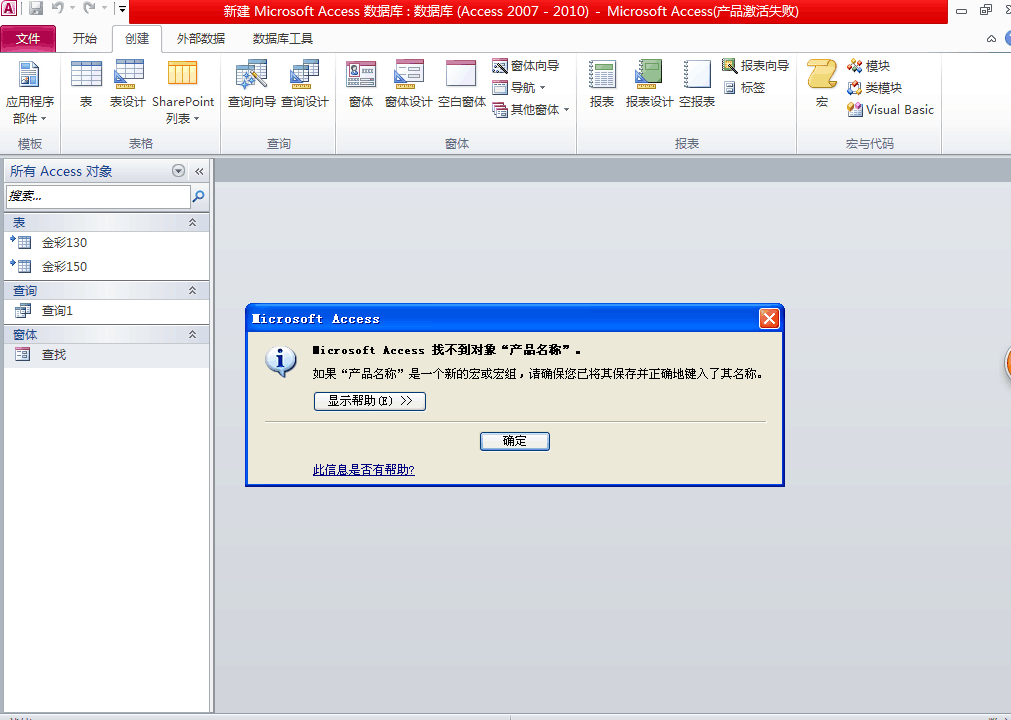Open the Navigation (导航) form dropdown

coord(519,88)
